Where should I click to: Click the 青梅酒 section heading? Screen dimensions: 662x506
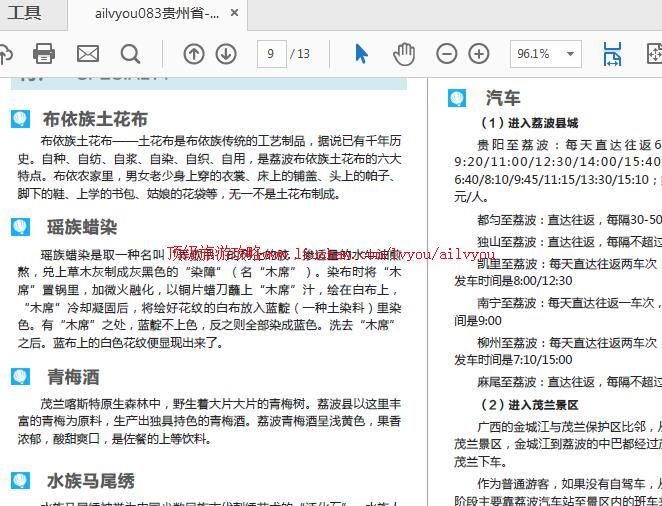pyautogui.click(x=73, y=377)
